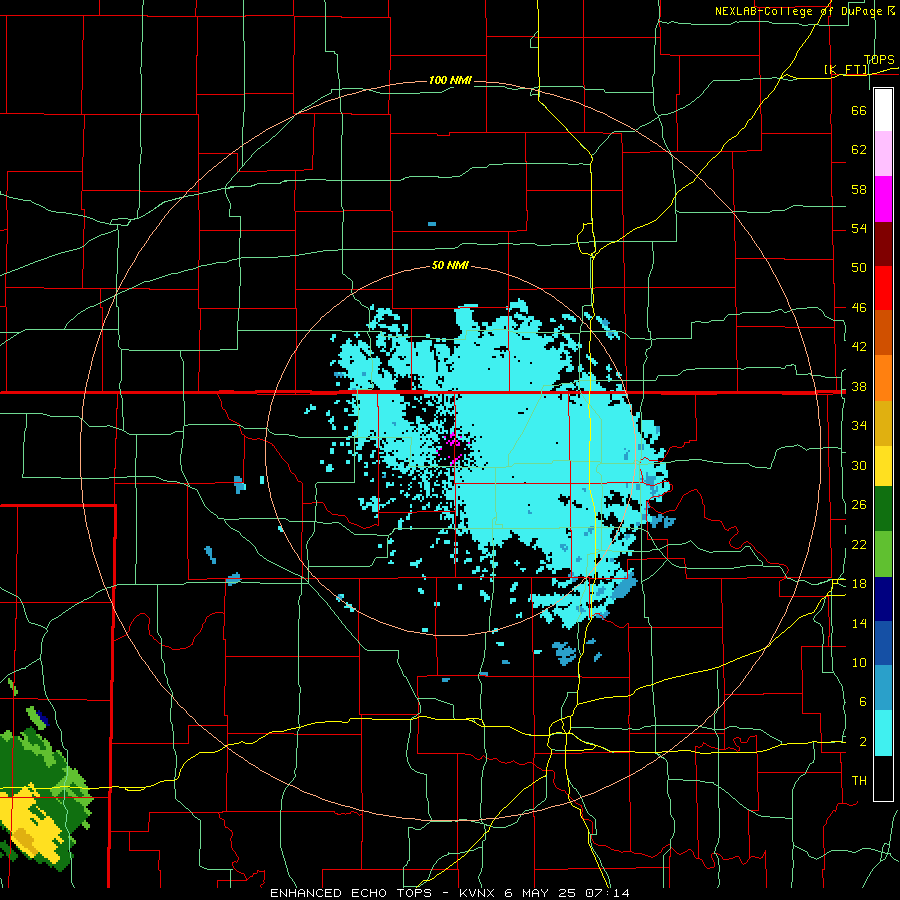Click the '46' legend value
Image resolution: width=900 pixels, height=900 pixels.
tap(859, 307)
